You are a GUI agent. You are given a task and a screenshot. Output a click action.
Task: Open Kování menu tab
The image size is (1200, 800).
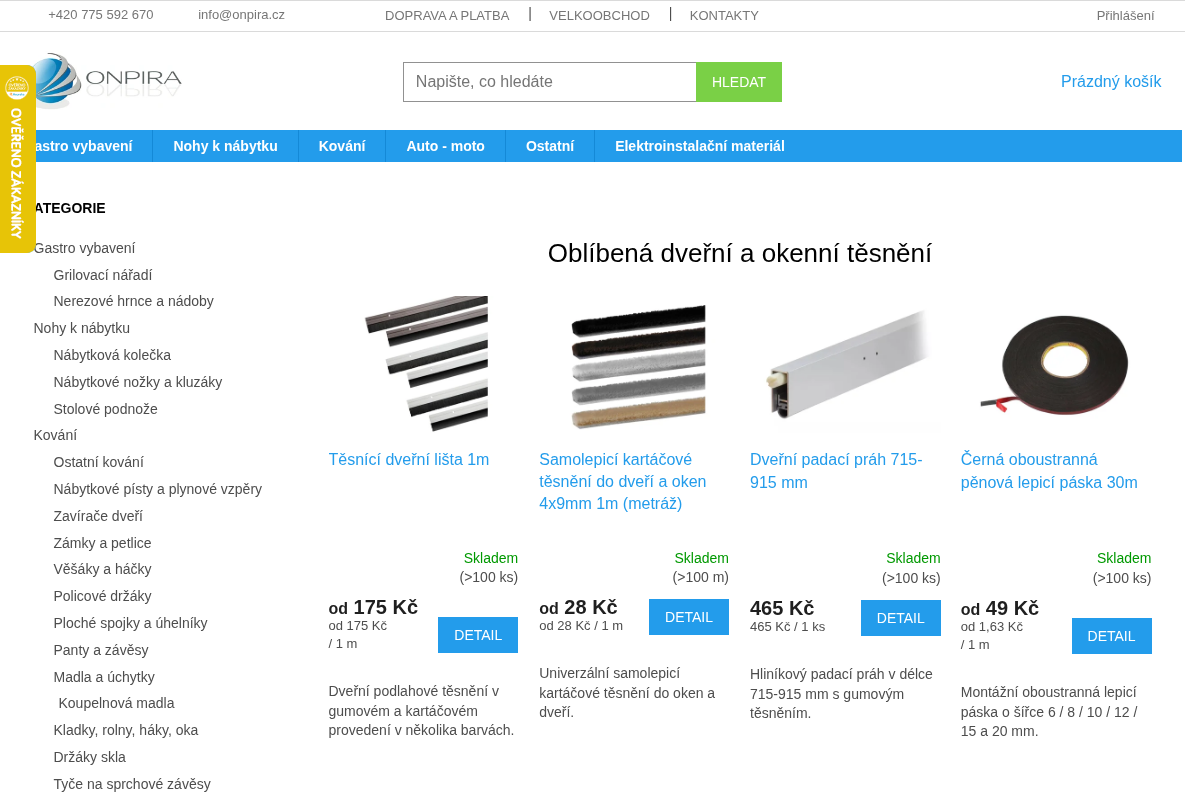pyautogui.click(x=342, y=146)
